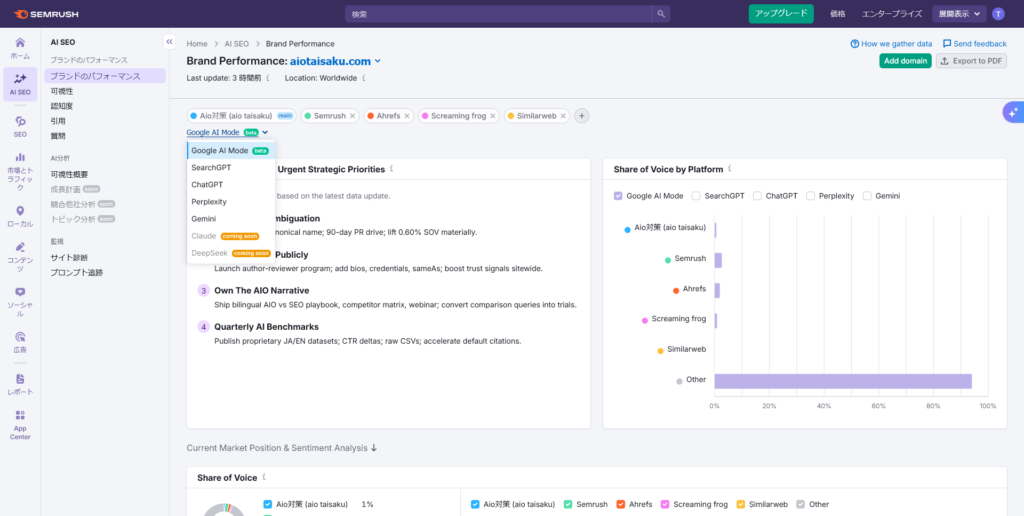Add competitor with the plus icon

click(582, 116)
